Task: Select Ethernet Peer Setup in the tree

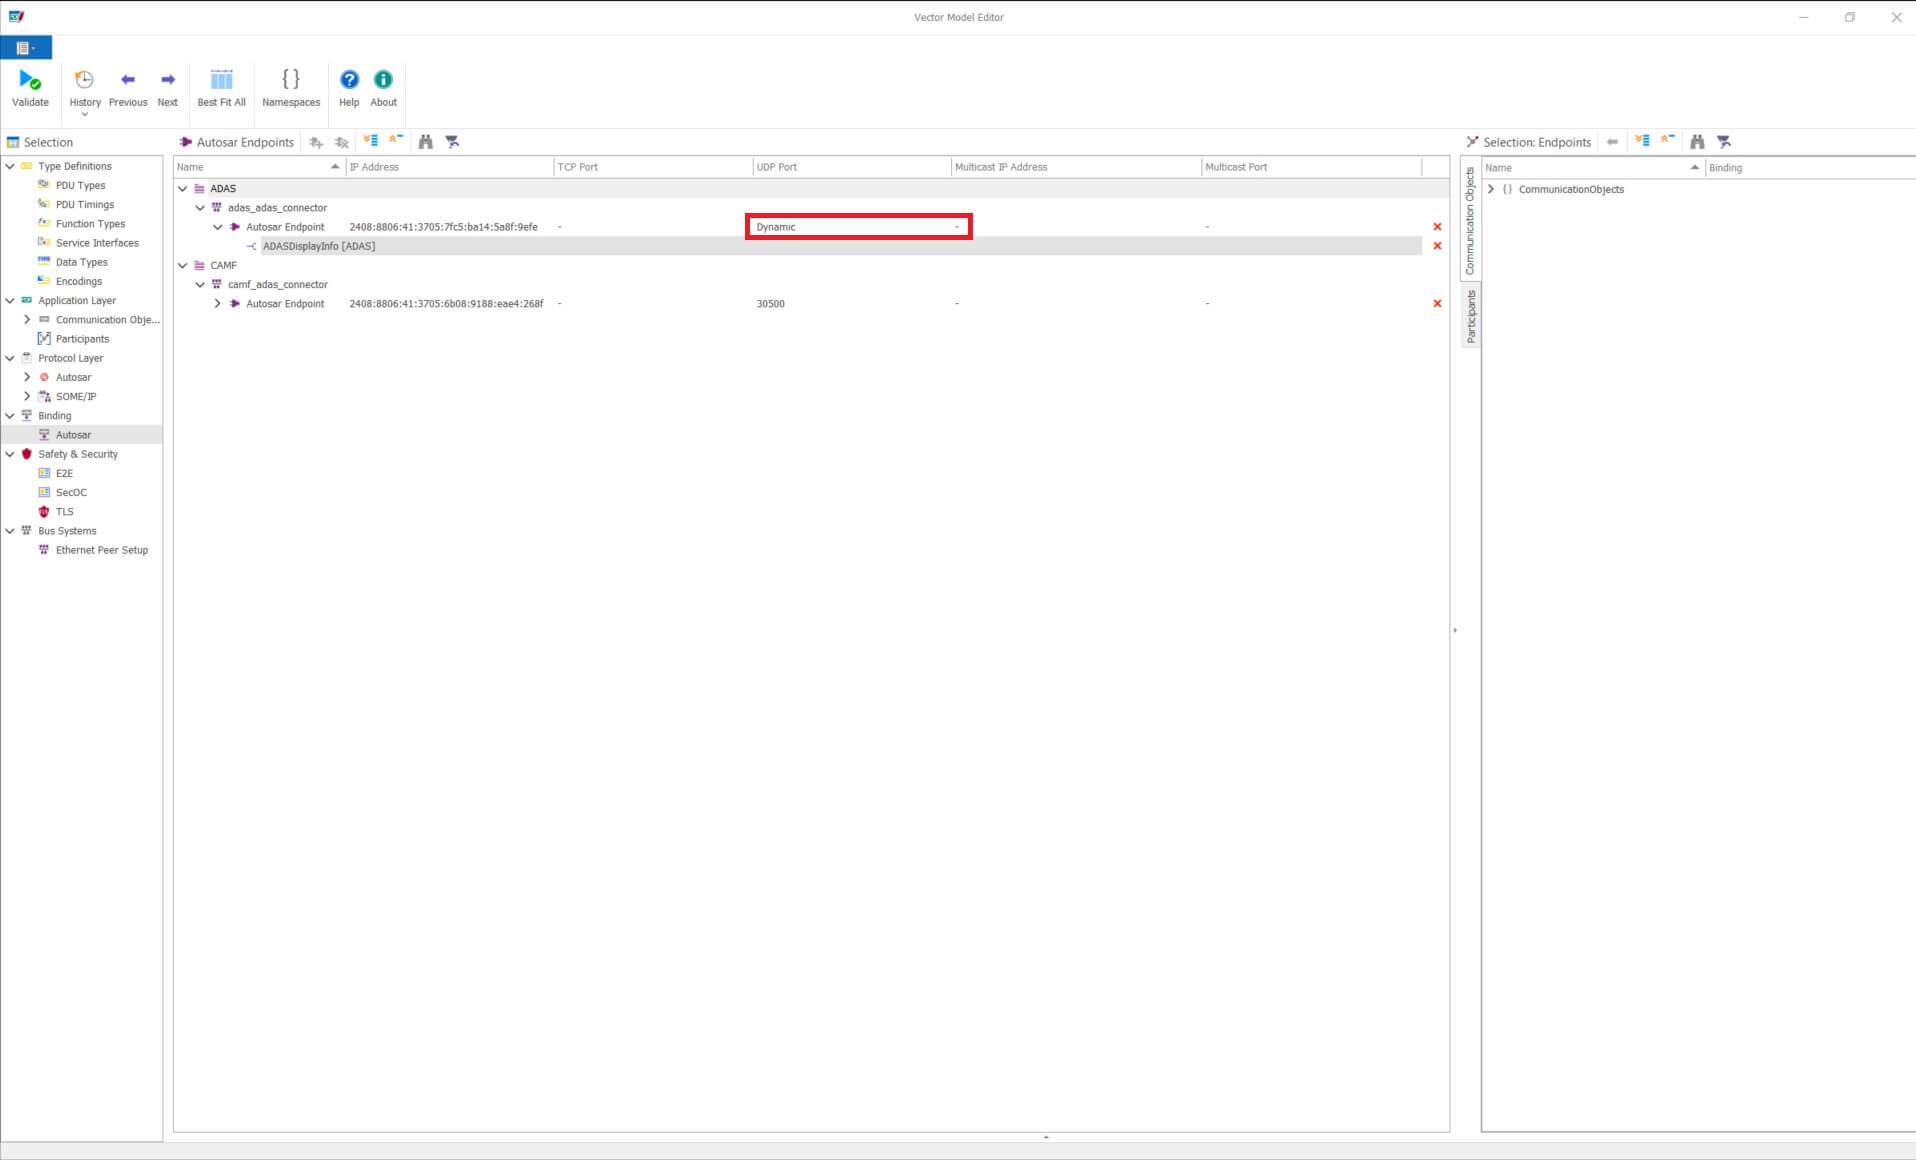Action: pyautogui.click(x=101, y=550)
